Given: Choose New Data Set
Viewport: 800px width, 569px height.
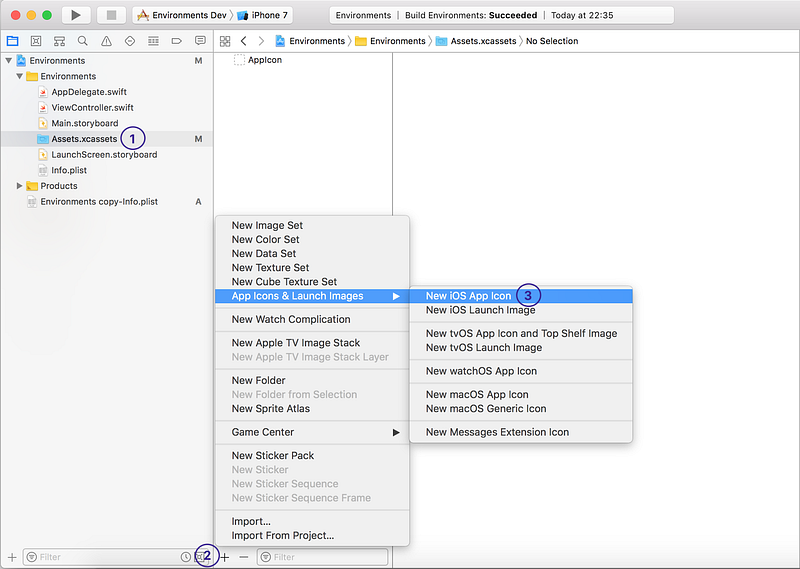Looking at the screenshot, I should (312, 254).
